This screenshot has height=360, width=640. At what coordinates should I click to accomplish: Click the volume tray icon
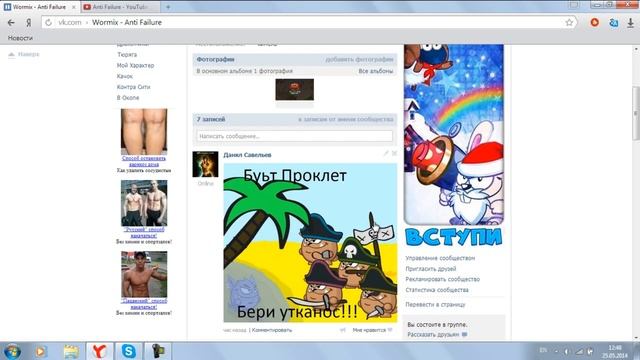pyautogui.click(x=567, y=351)
